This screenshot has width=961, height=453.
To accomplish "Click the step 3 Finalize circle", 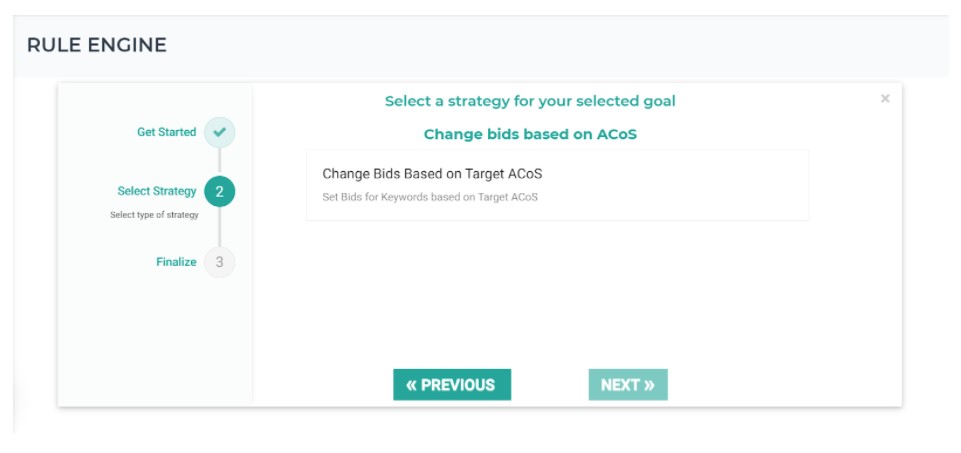I will click(219, 262).
